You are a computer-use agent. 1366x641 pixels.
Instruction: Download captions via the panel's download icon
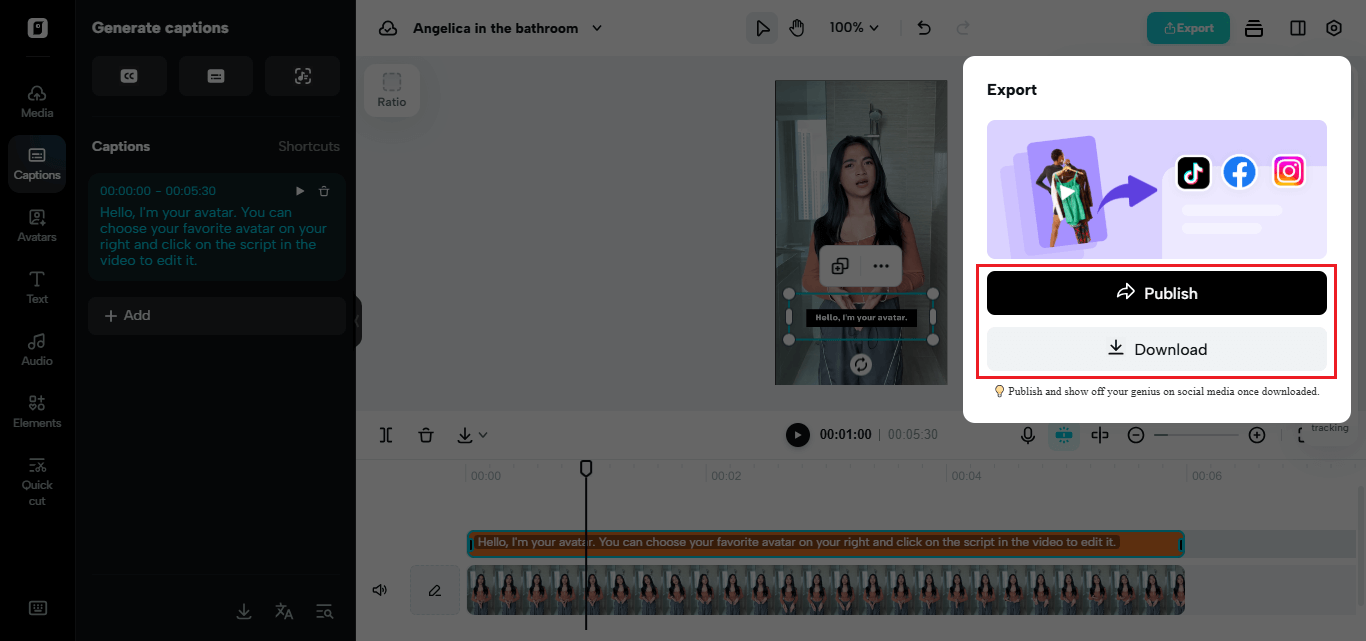click(244, 611)
